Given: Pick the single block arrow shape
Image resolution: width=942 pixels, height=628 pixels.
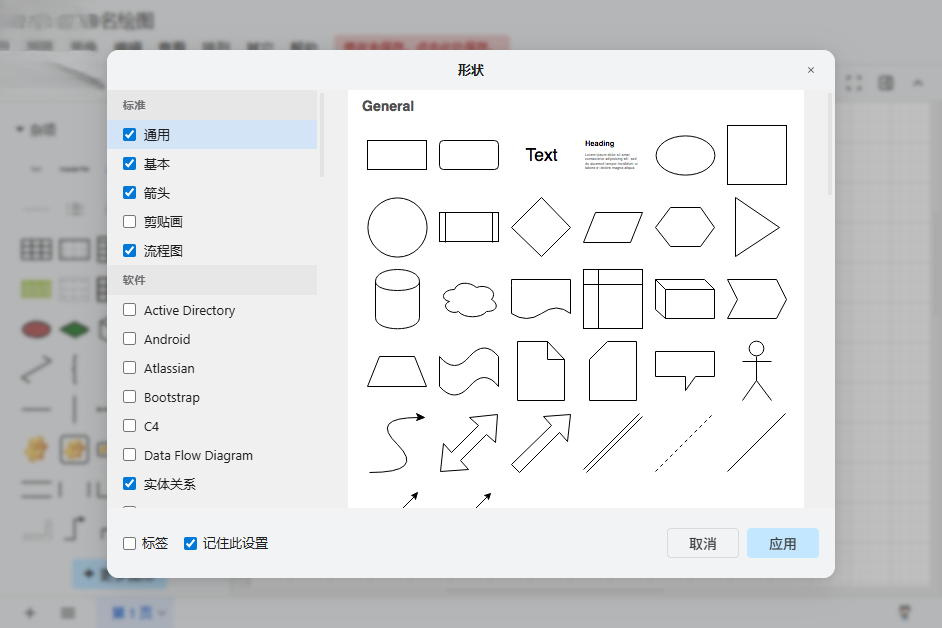Looking at the screenshot, I should click(541, 443).
